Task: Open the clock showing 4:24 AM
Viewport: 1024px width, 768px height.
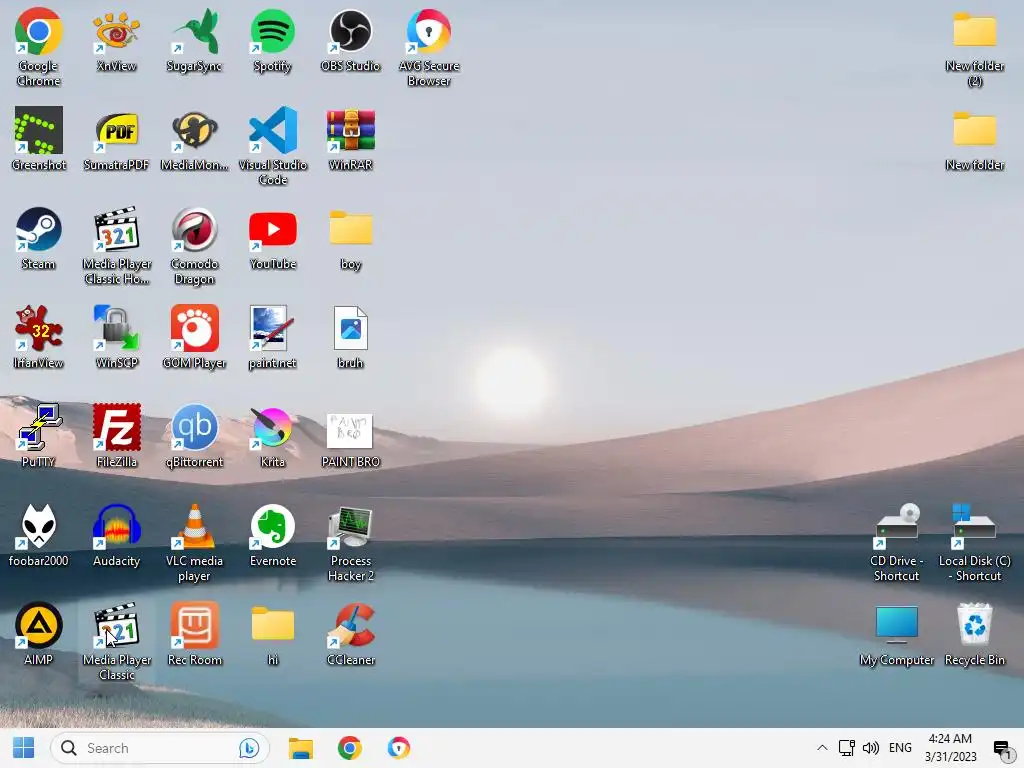Action: (950, 748)
